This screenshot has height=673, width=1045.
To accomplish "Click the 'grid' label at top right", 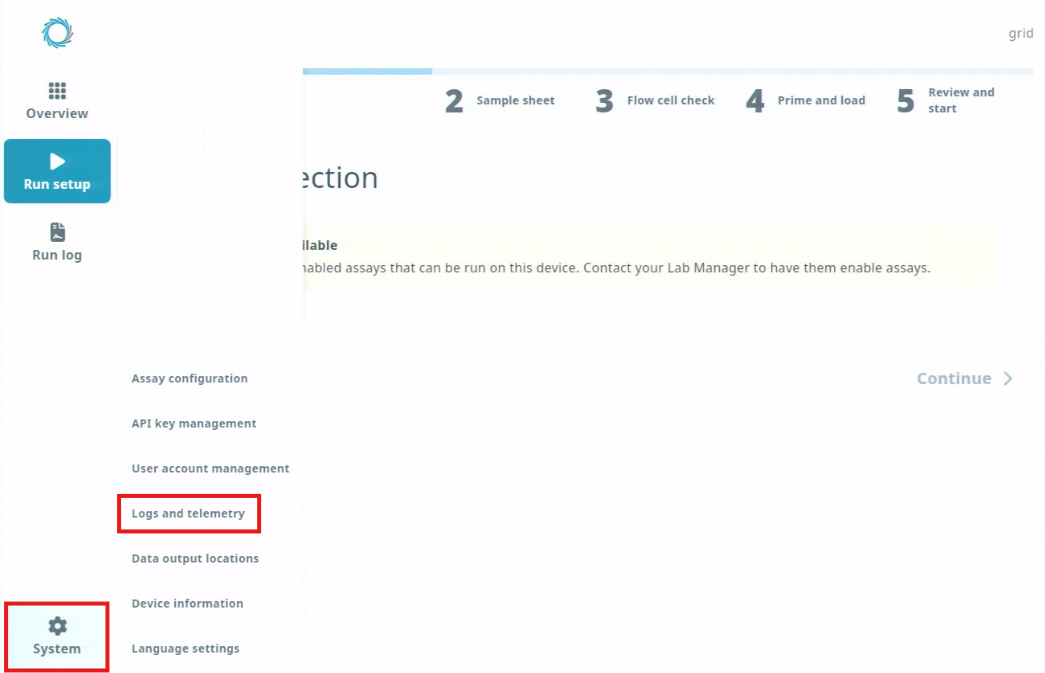I will (1020, 33).
